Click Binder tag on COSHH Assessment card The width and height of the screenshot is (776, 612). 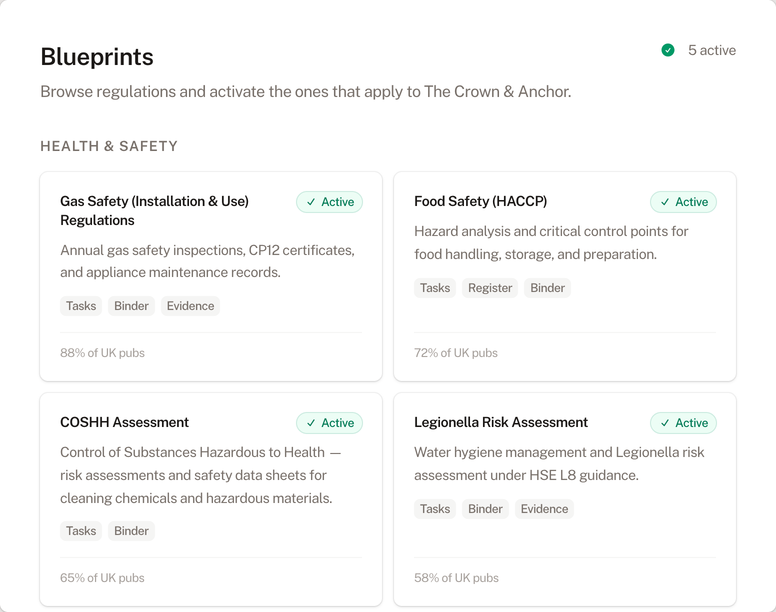pos(131,531)
